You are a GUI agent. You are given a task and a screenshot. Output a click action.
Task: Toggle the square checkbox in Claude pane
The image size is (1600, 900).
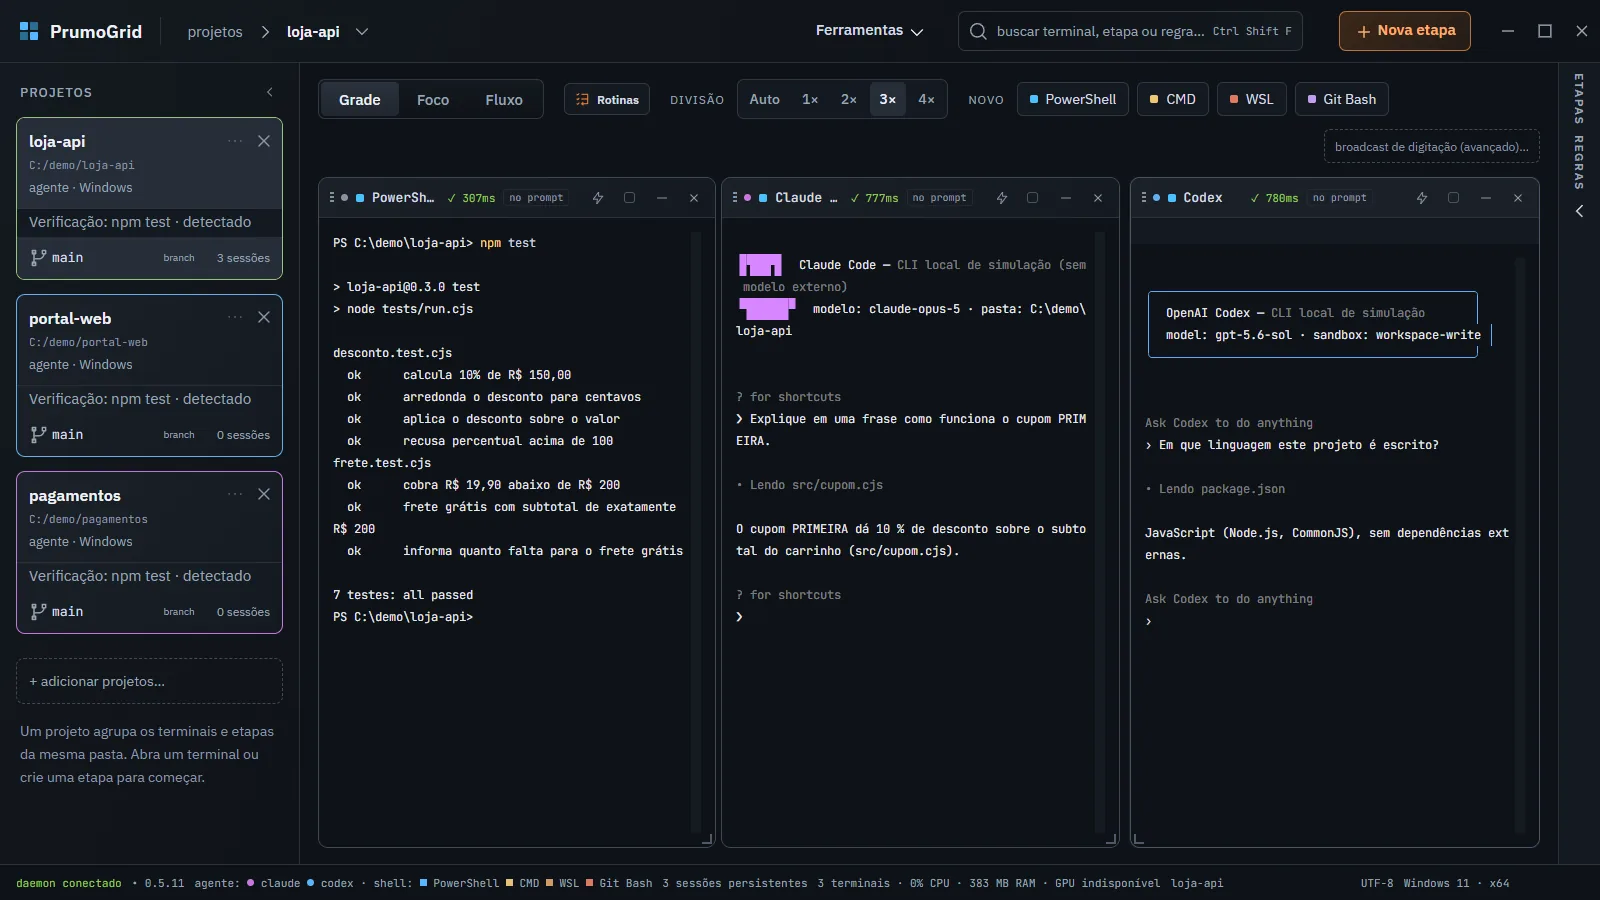tap(1033, 198)
